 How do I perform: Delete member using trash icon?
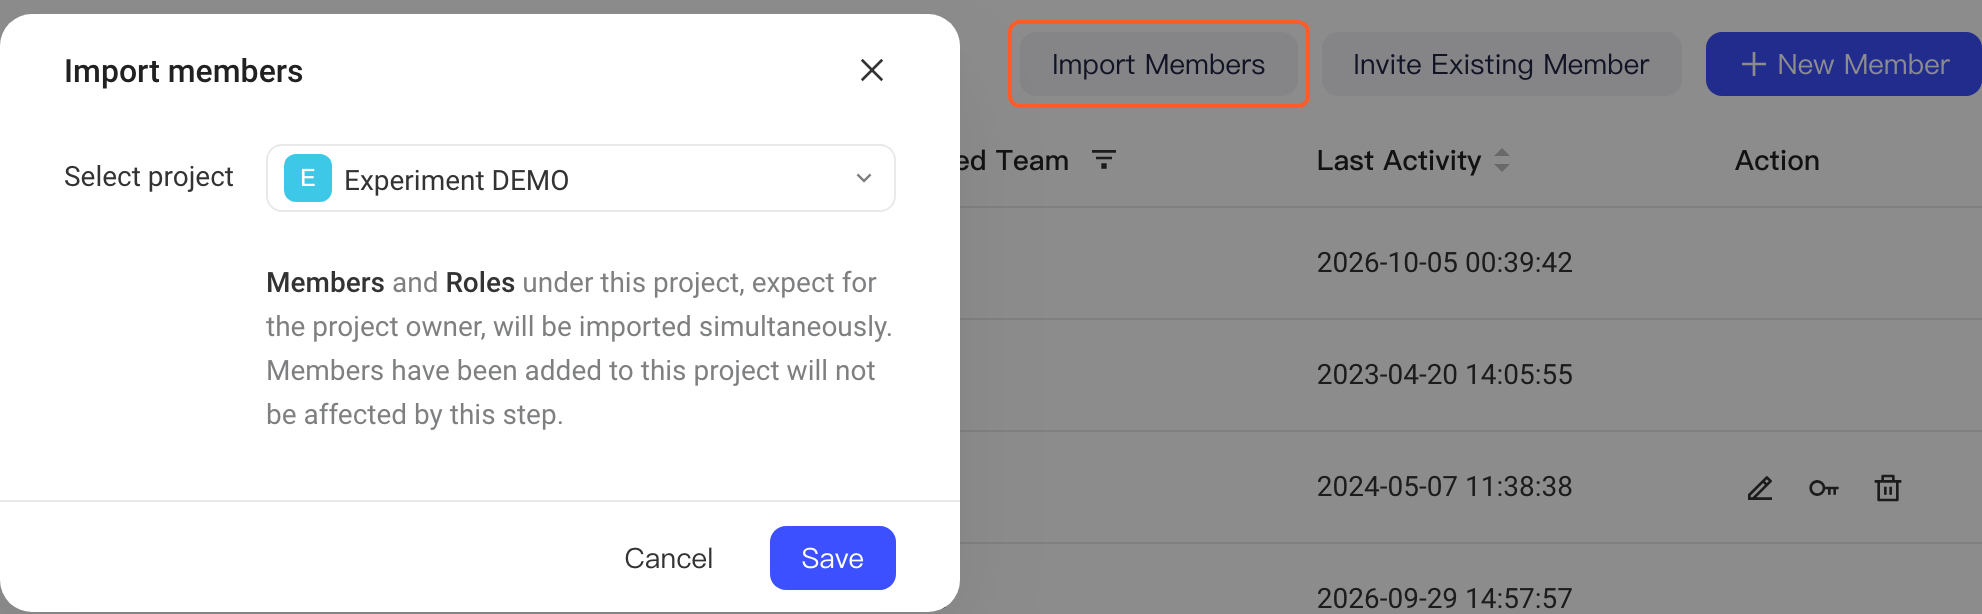[1888, 488]
